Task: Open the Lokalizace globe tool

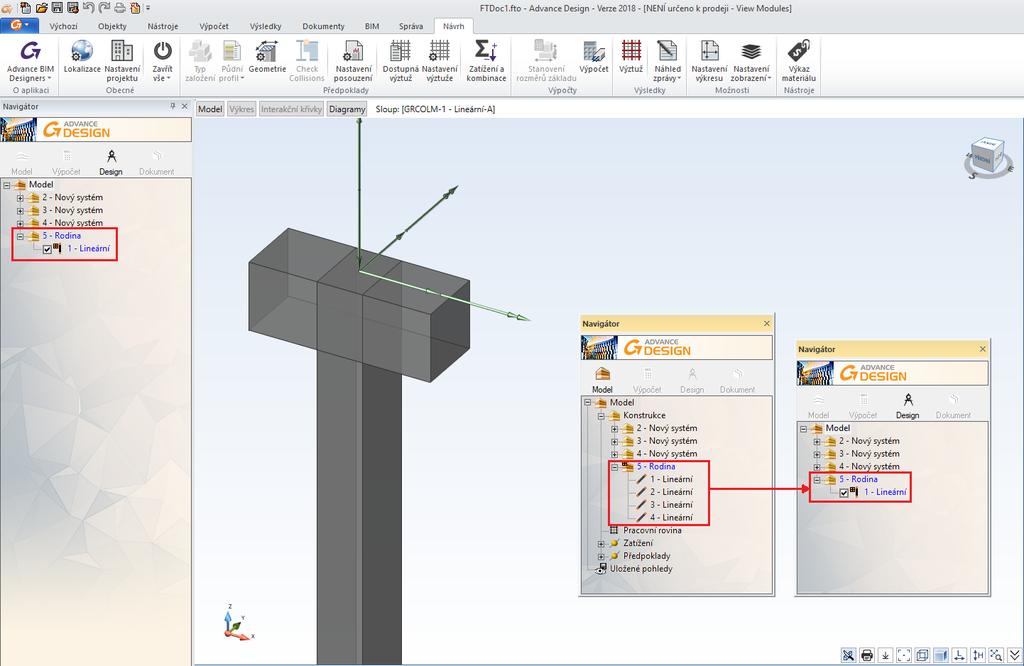Action: [x=82, y=57]
